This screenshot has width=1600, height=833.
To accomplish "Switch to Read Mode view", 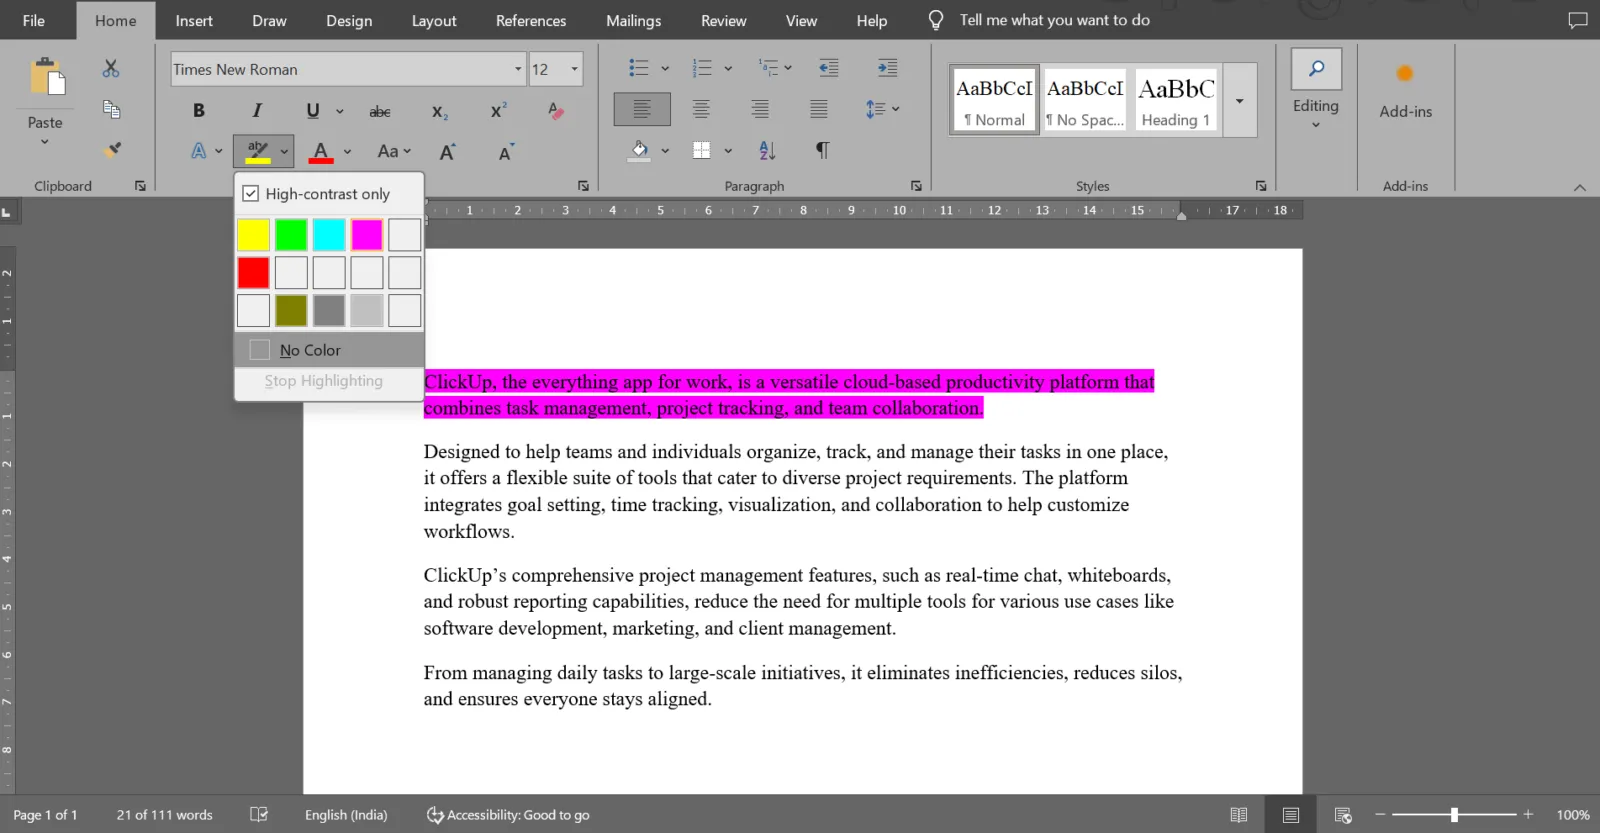I will [x=1239, y=815].
